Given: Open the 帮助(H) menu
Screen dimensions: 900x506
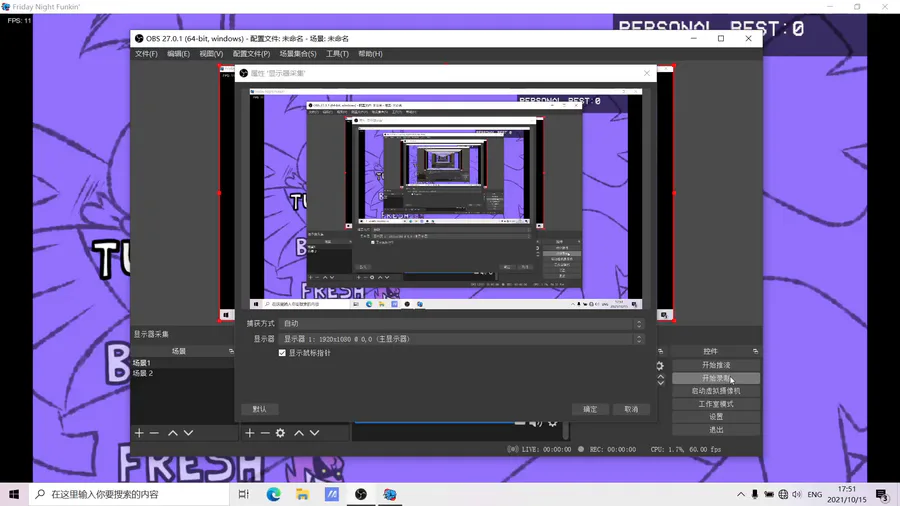Looking at the screenshot, I should click(370, 54).
